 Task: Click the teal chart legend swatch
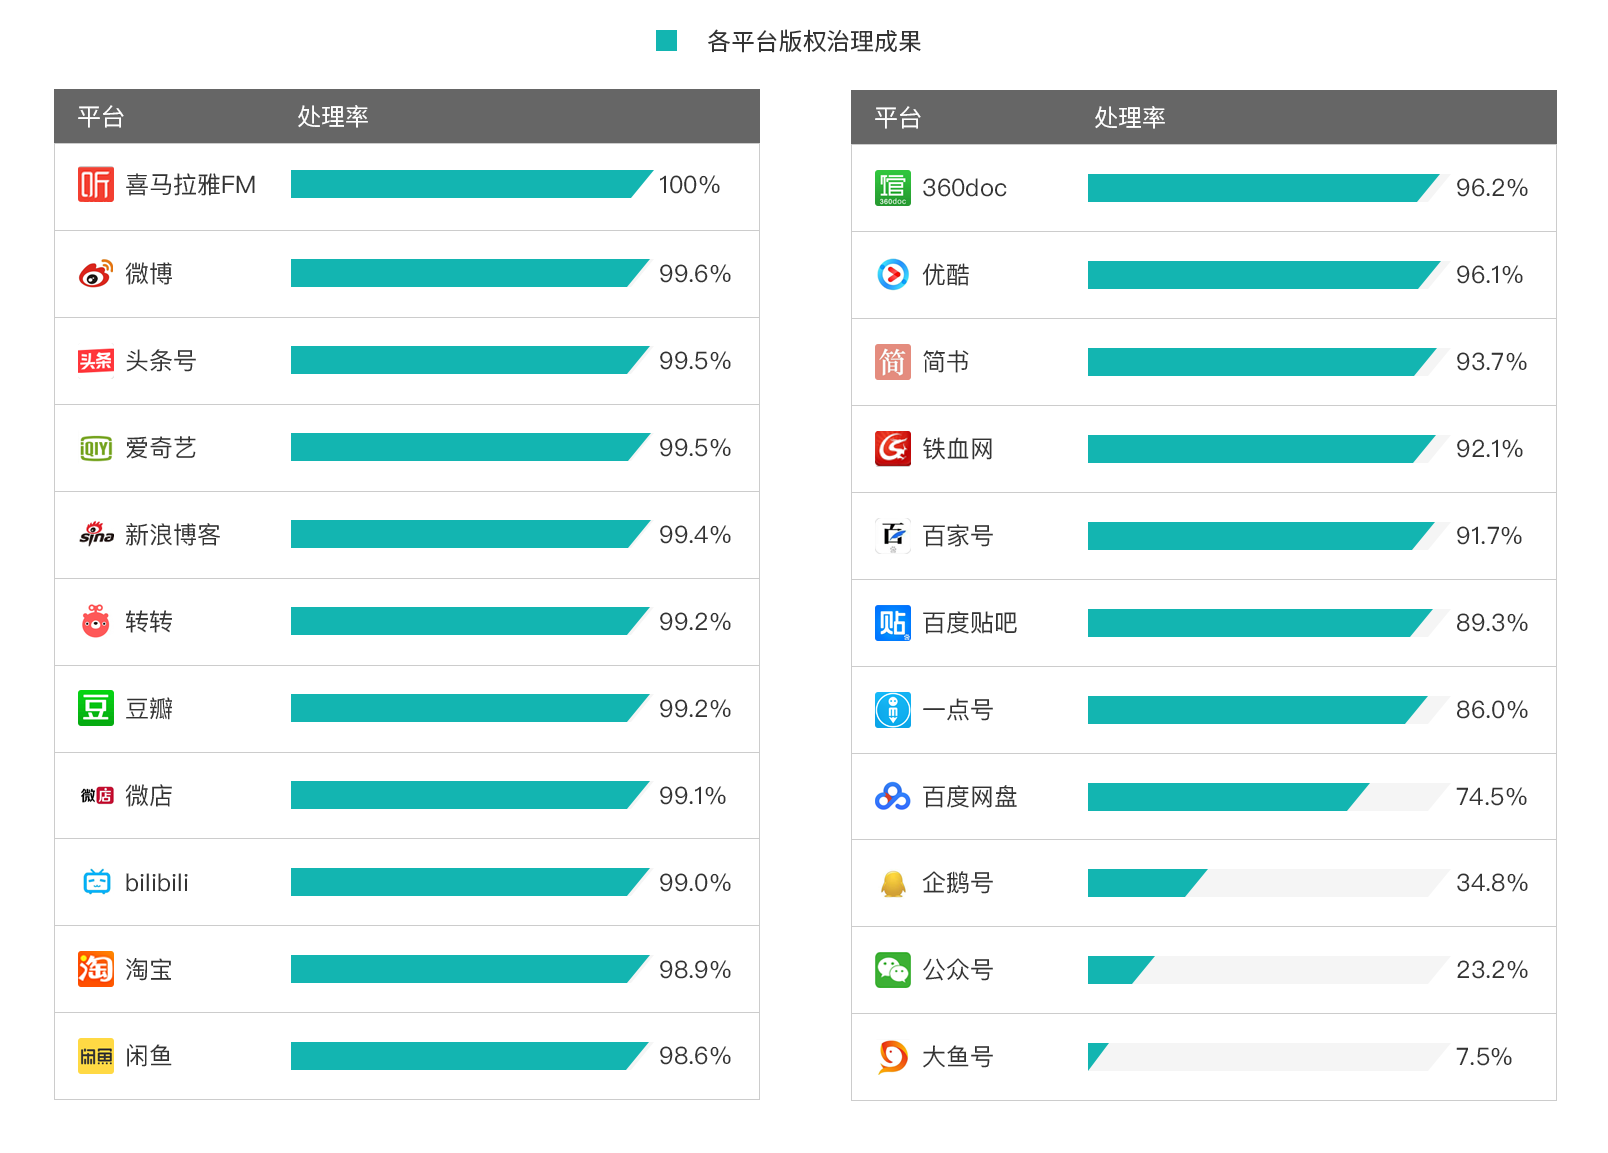point(666,41)
